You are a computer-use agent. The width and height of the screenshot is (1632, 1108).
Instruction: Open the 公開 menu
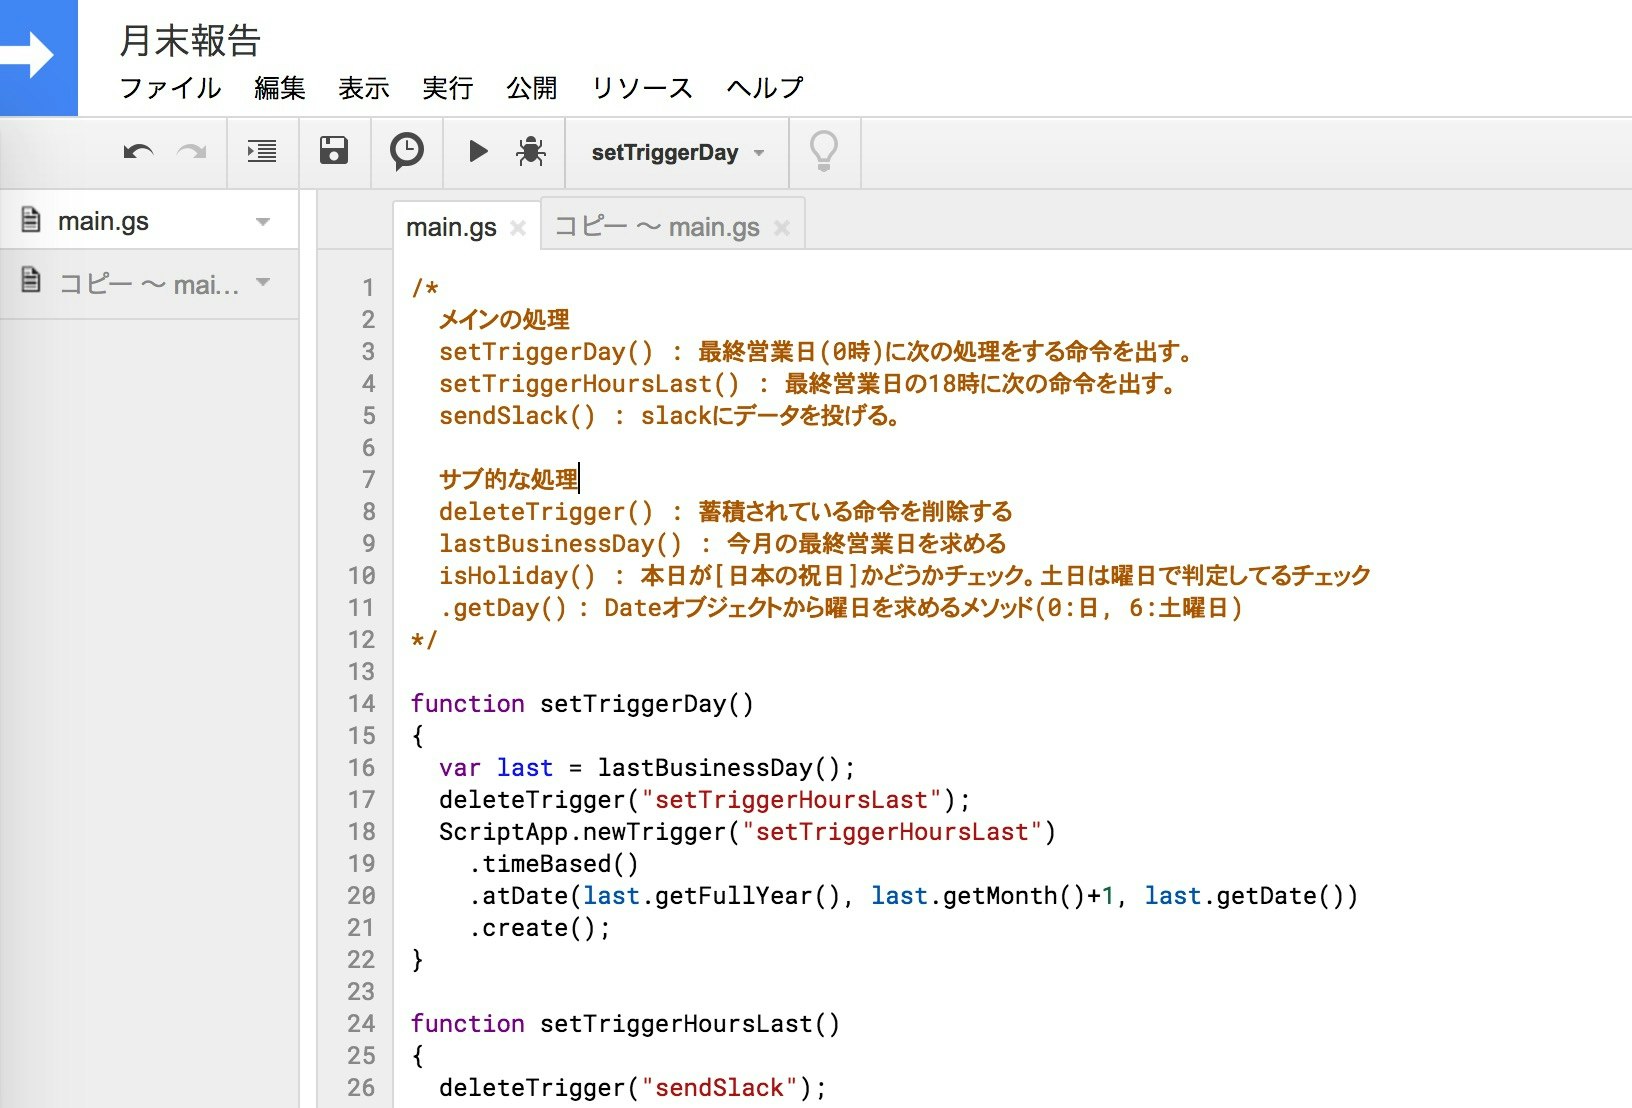531,88
